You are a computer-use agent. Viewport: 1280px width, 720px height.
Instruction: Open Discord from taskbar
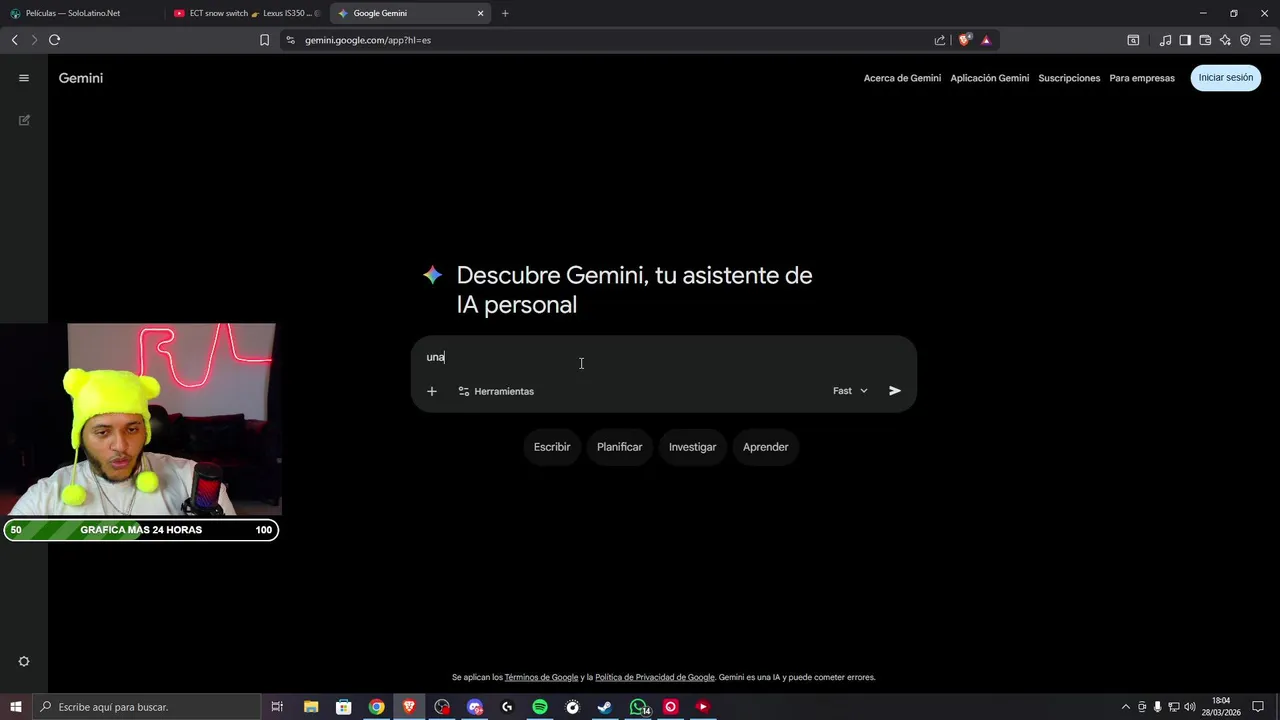(475, 707)
